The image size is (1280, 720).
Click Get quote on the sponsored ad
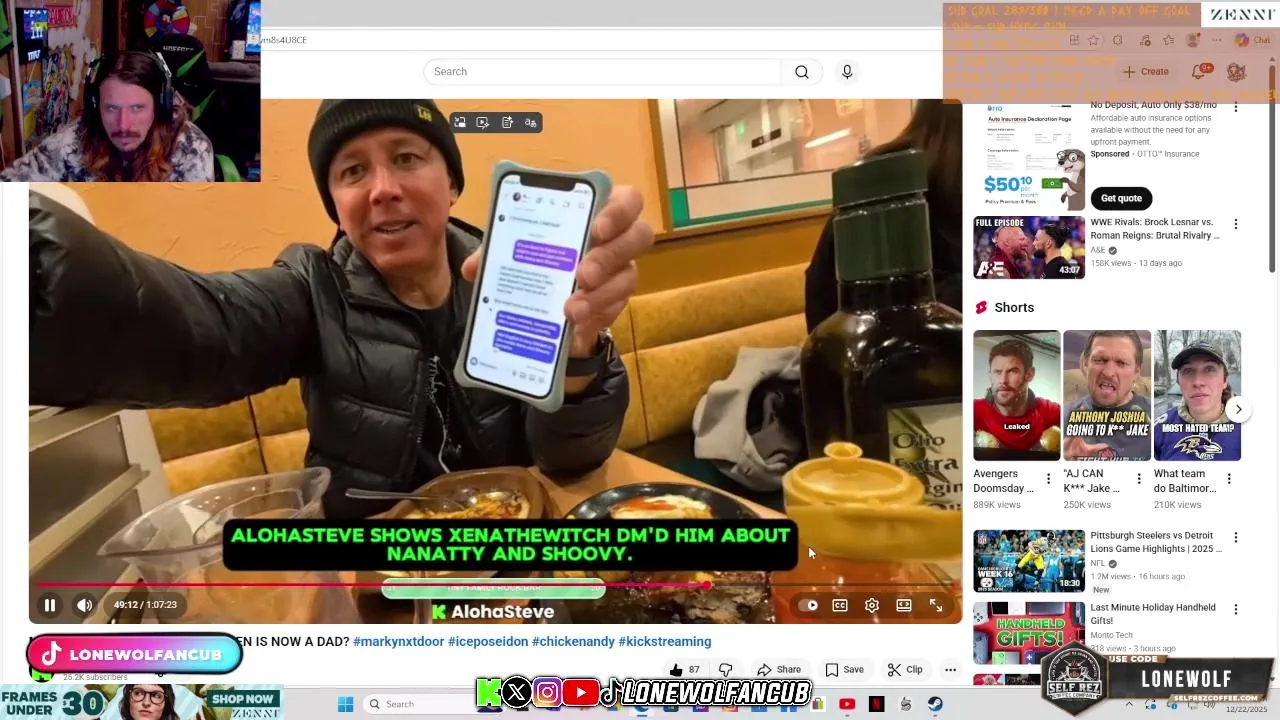pyautogui.click(x=1121, y=198)
